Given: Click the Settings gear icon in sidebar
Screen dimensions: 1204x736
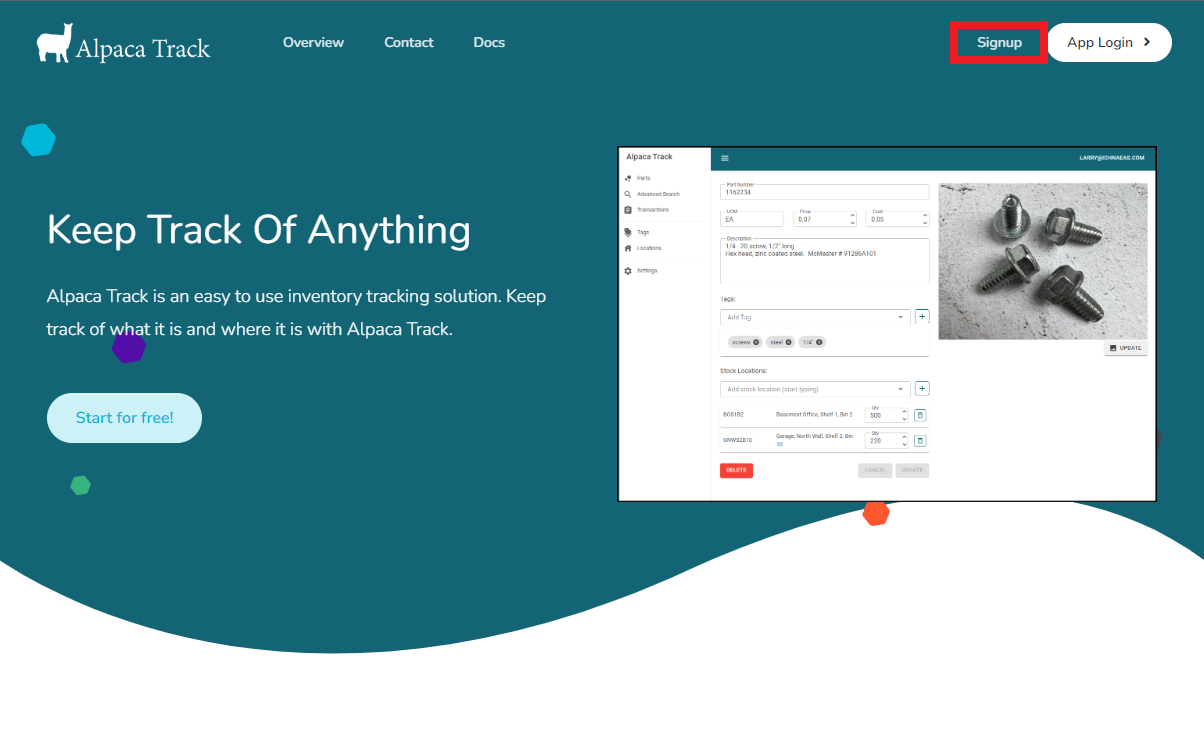Looking at the screenshot, I should click(628, 271).
